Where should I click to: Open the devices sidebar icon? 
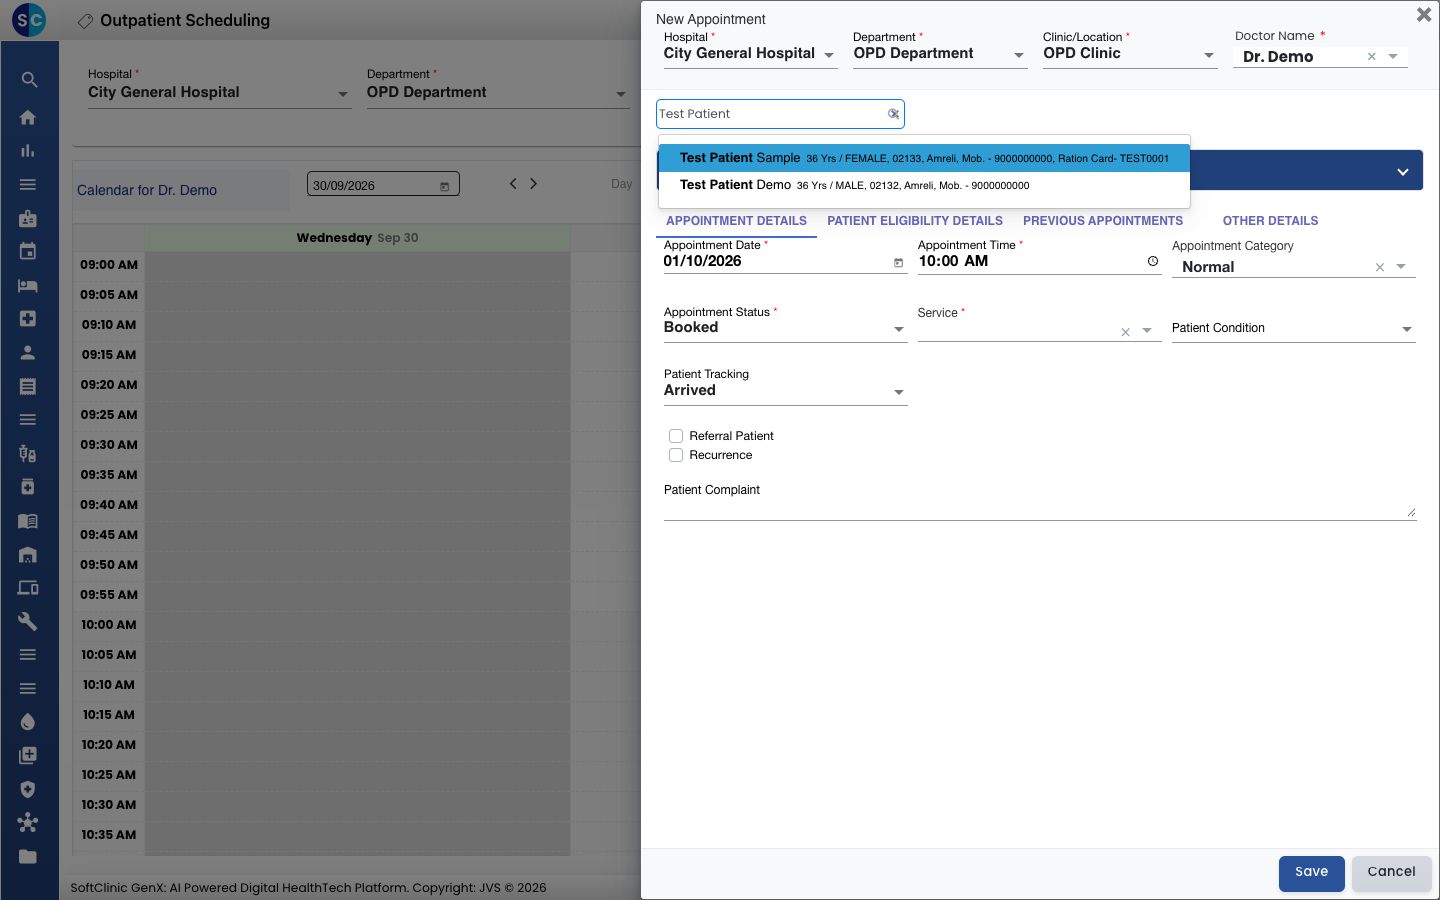(x=28, y=588)
